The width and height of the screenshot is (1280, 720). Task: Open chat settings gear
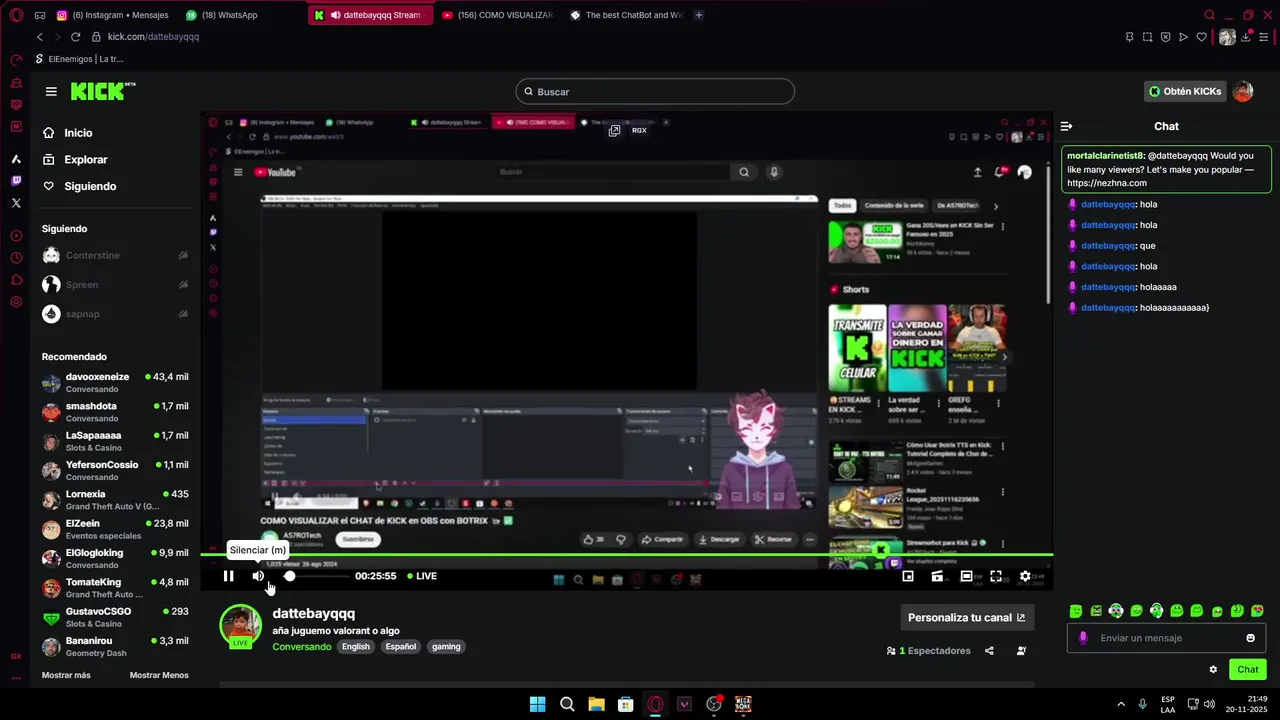[1213, 670]
